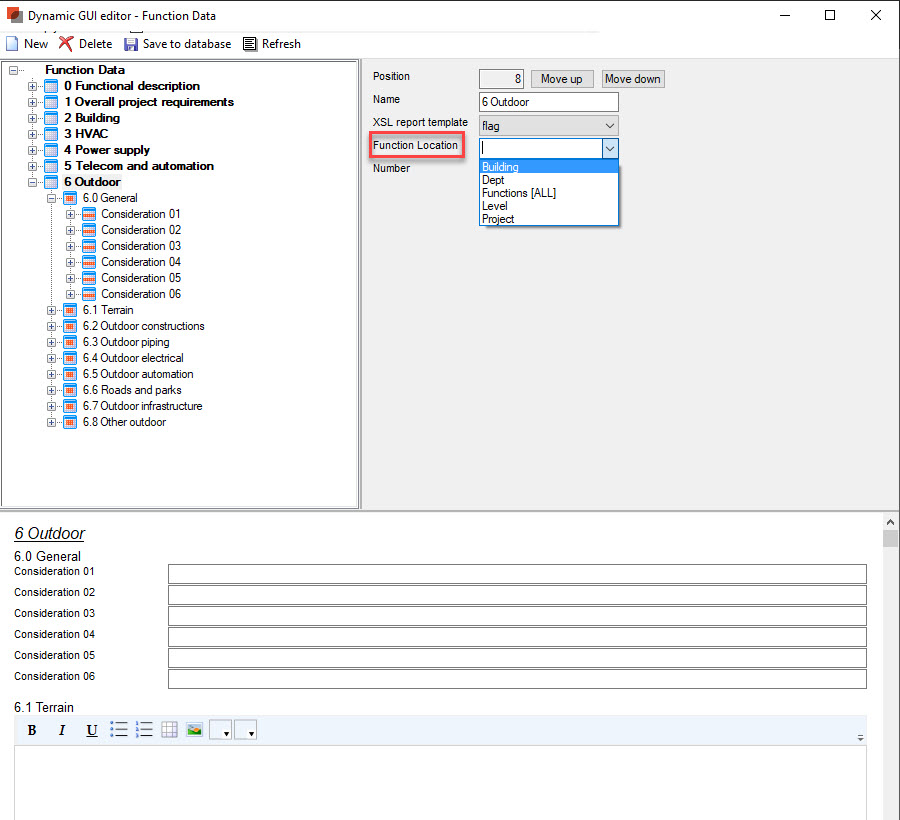
Task: Toggle bold formatting in Terrain editor
Action: [x=32, y=730]
